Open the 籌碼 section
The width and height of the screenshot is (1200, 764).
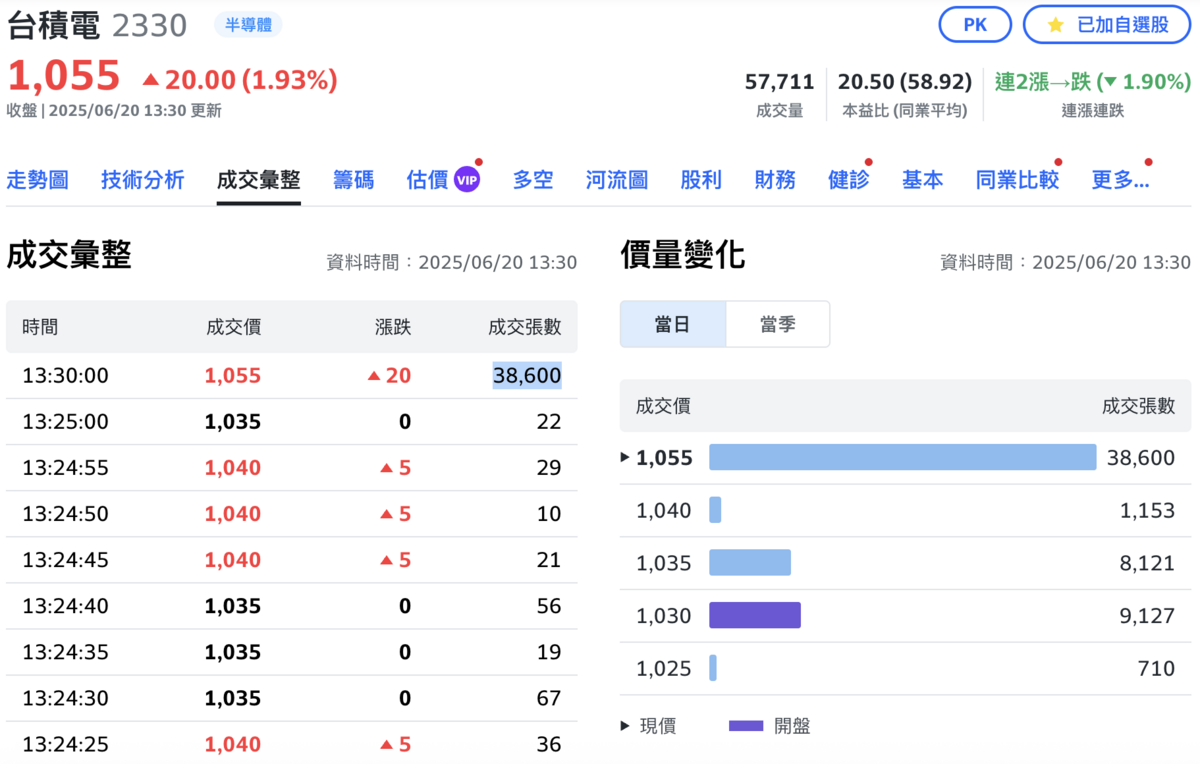[x=354, y=180]
